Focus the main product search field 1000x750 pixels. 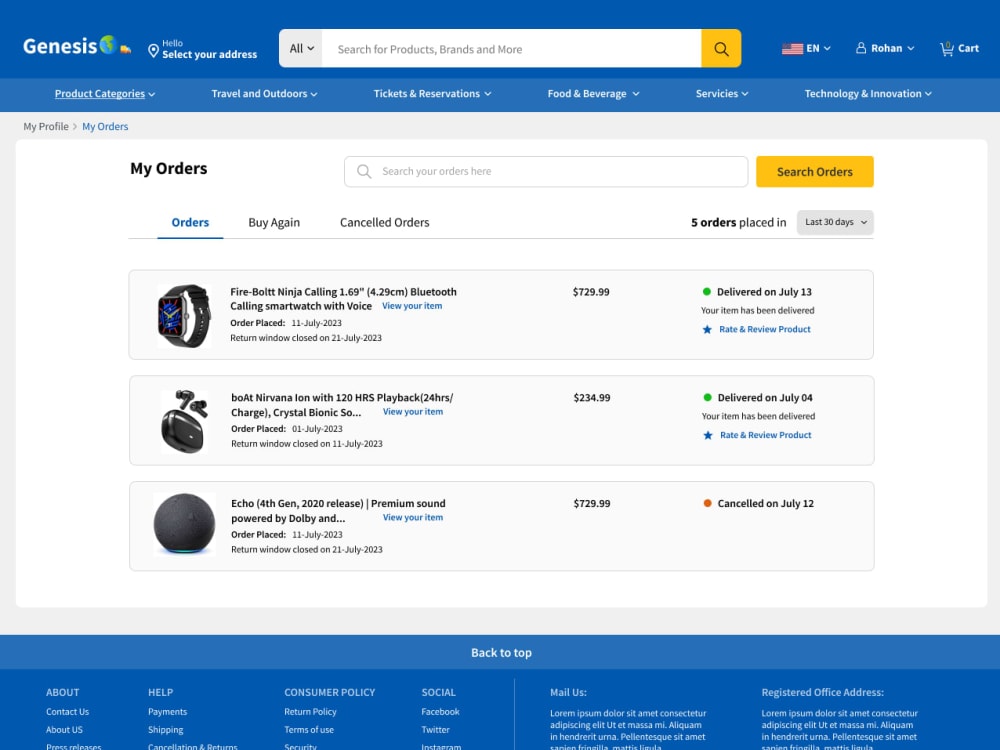click(x=511, y=48)
